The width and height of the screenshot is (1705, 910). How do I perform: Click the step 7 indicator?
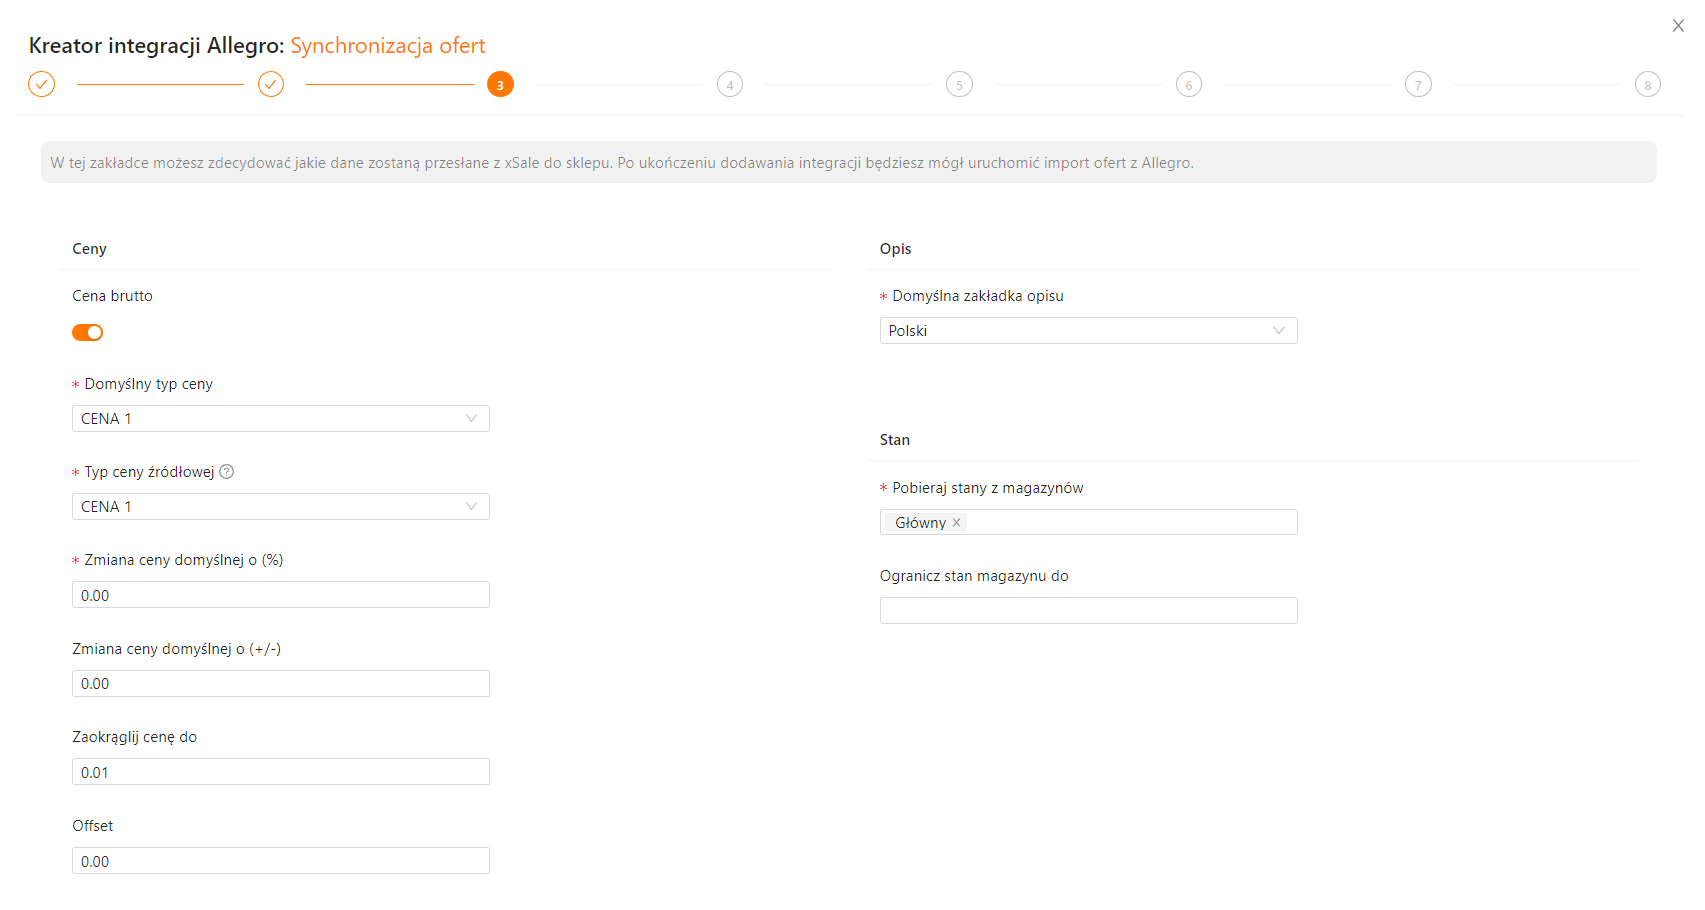tap(1418, 85)
